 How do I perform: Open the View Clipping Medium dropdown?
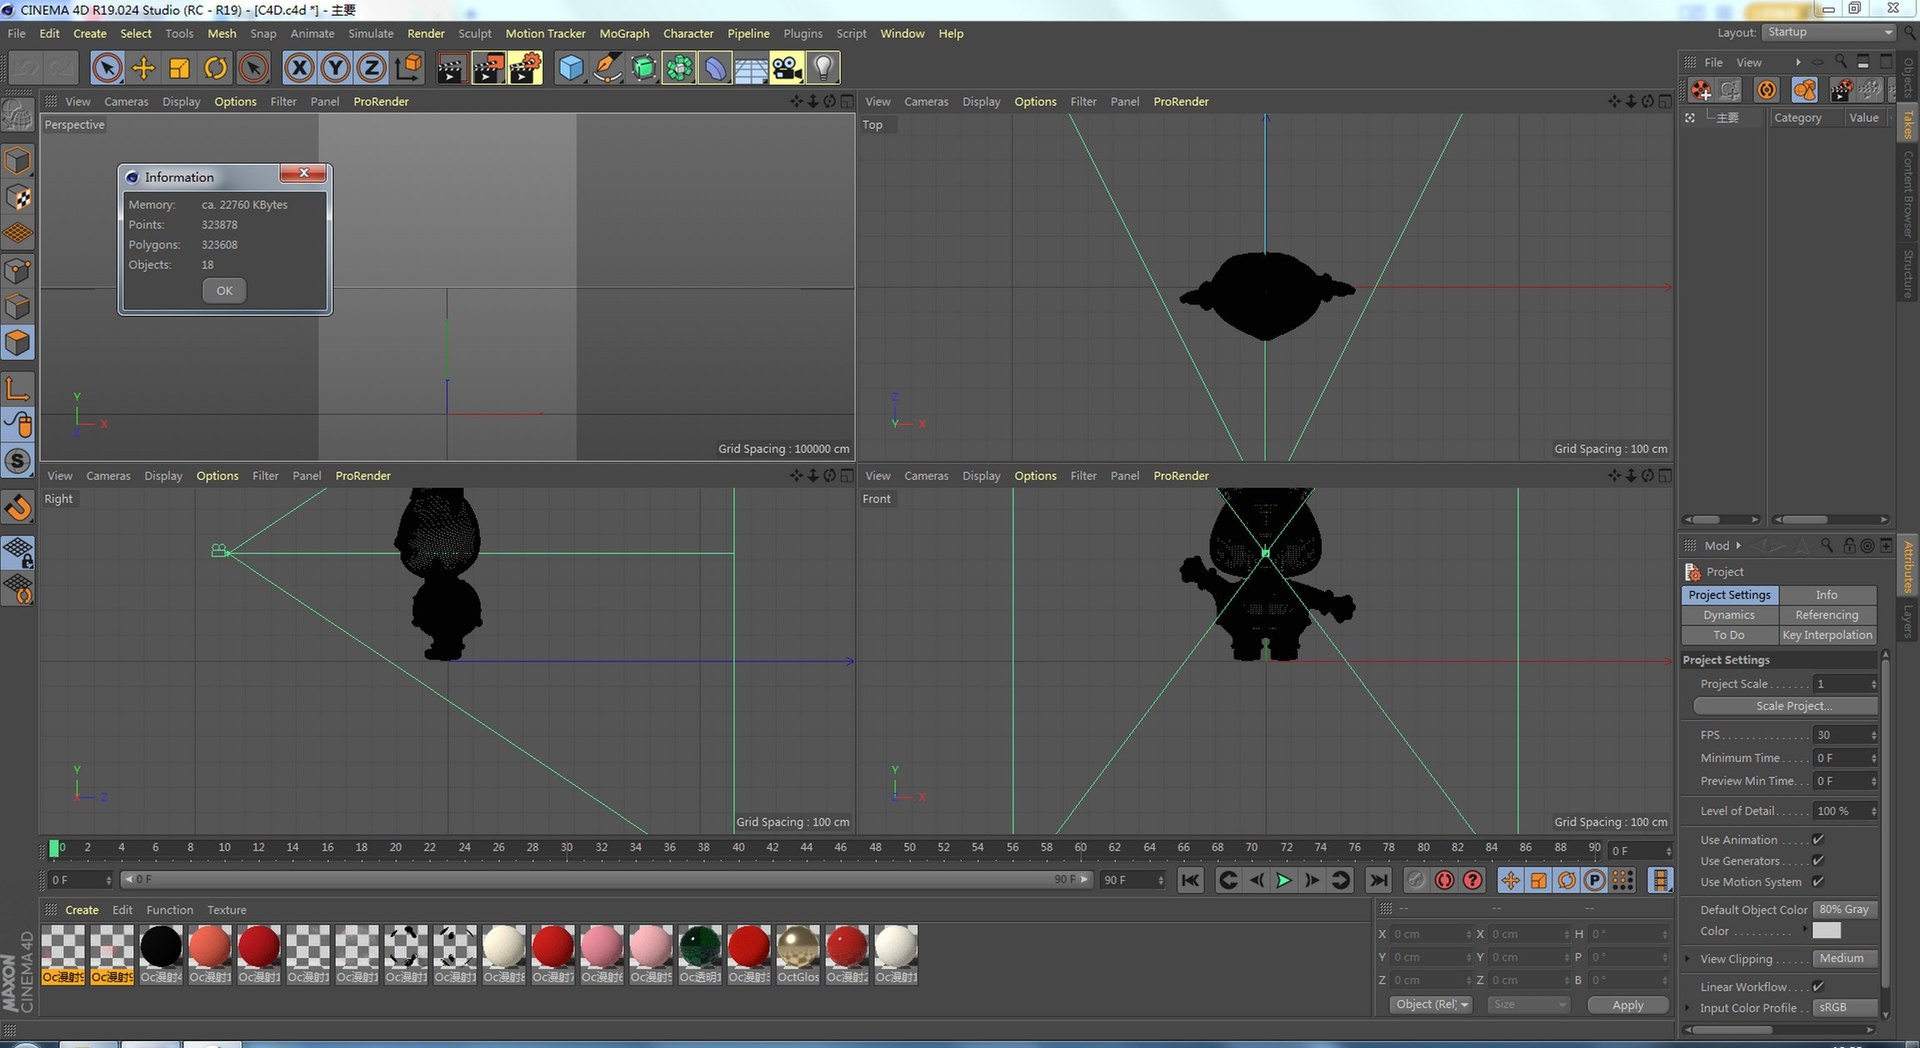pyautogui.click(x=1845, y=959)
